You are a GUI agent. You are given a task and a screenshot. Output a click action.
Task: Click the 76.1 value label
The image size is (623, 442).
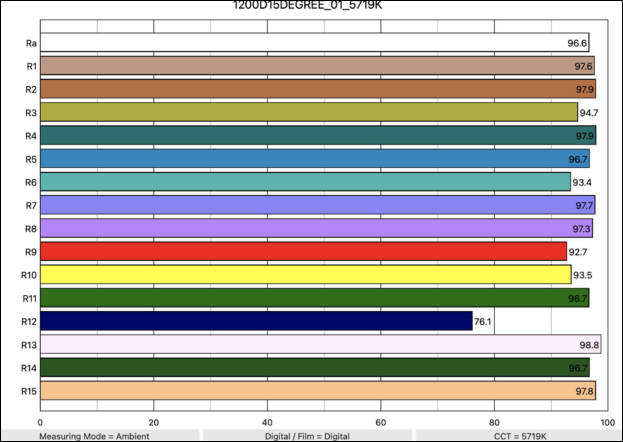pos(483,322)
